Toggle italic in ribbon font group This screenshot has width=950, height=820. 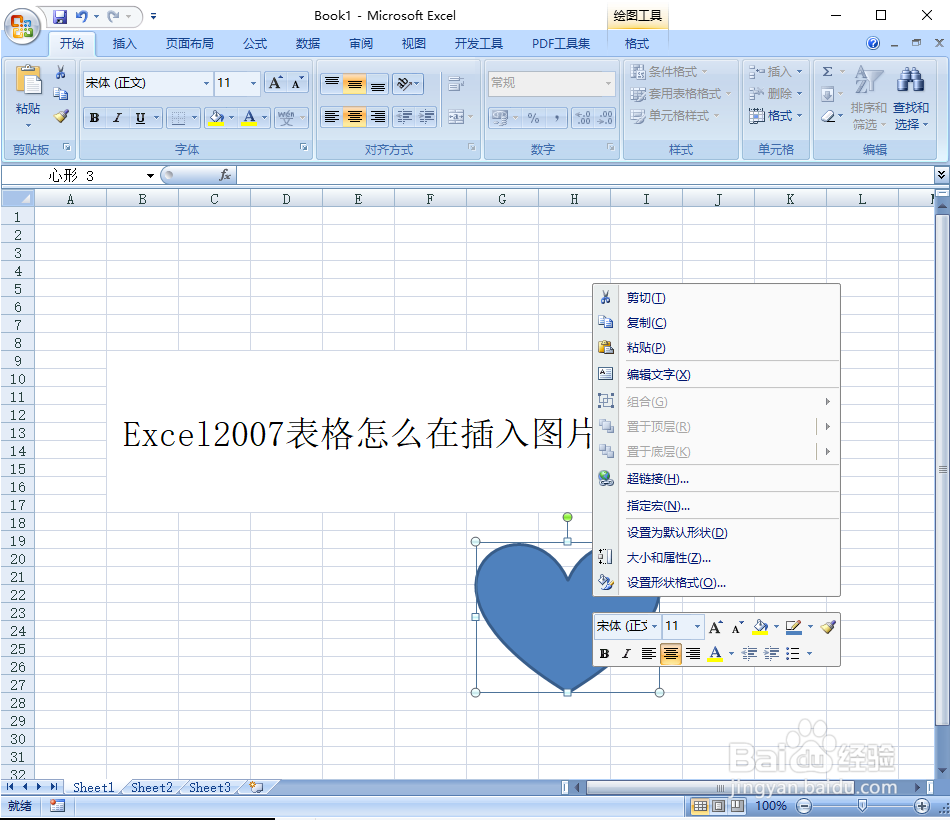coord(118,118)
